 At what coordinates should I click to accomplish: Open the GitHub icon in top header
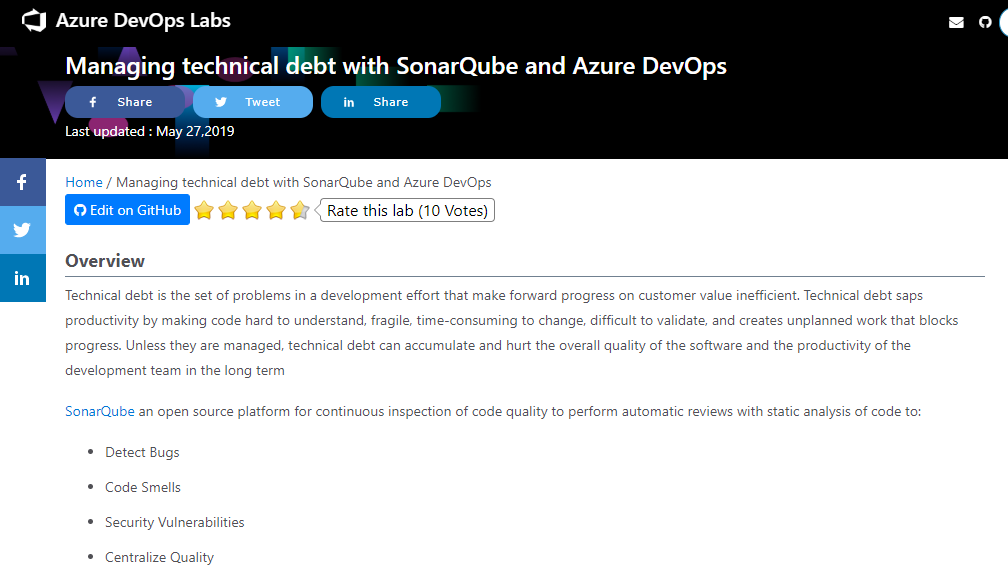tap(985, 22)
